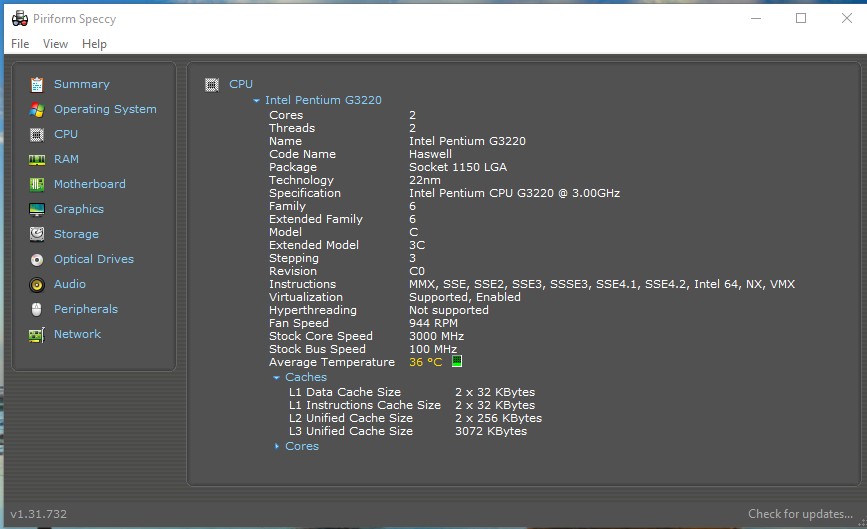Image resolution: width=867 pixels, height=529 pixels.
Task: Click the CPU chip icon in sidebar
Action: click(37, 134)
